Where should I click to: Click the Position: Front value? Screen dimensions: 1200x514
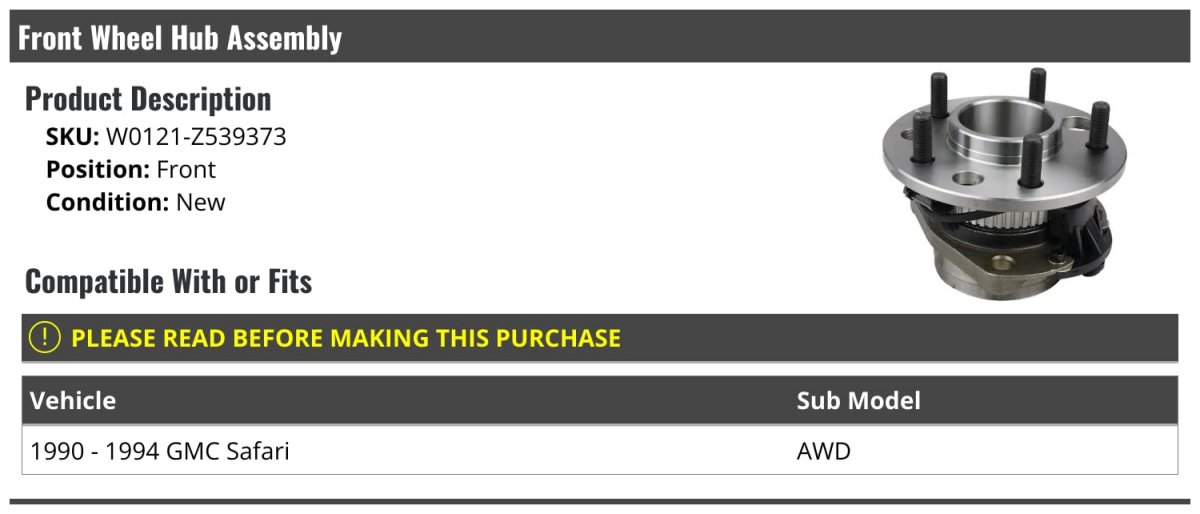[x=186, y=170]
